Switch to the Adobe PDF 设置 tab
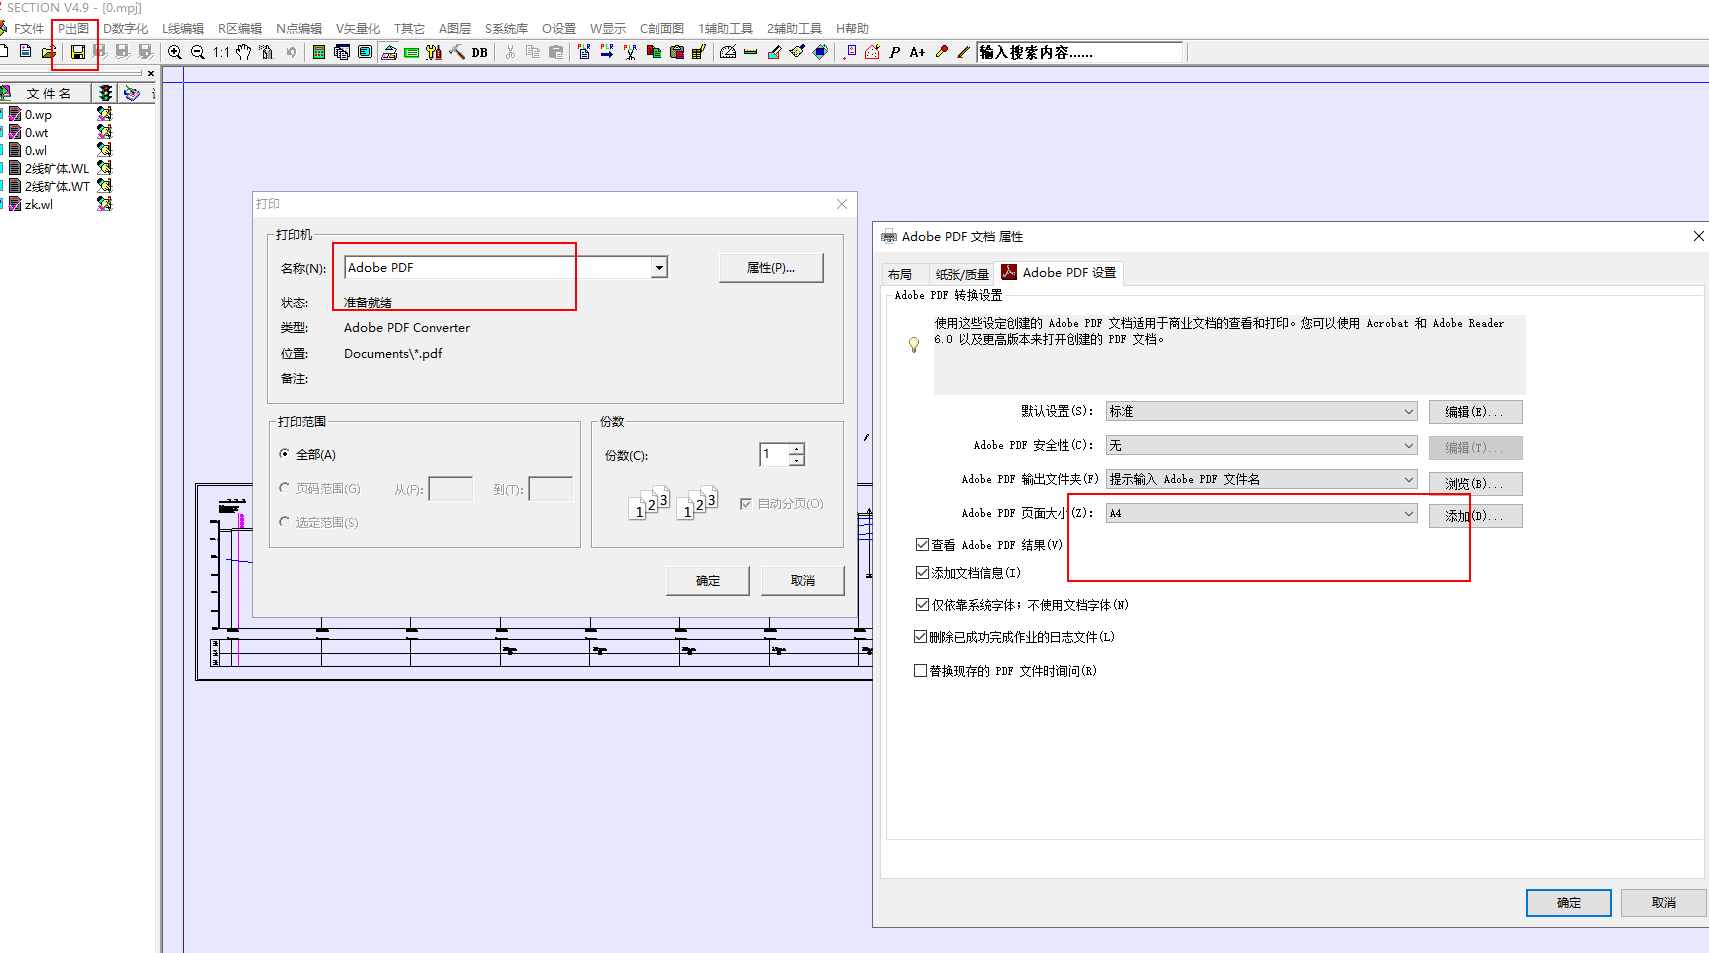Viewport: 1709px width, 953px height. click(1061, 273)
